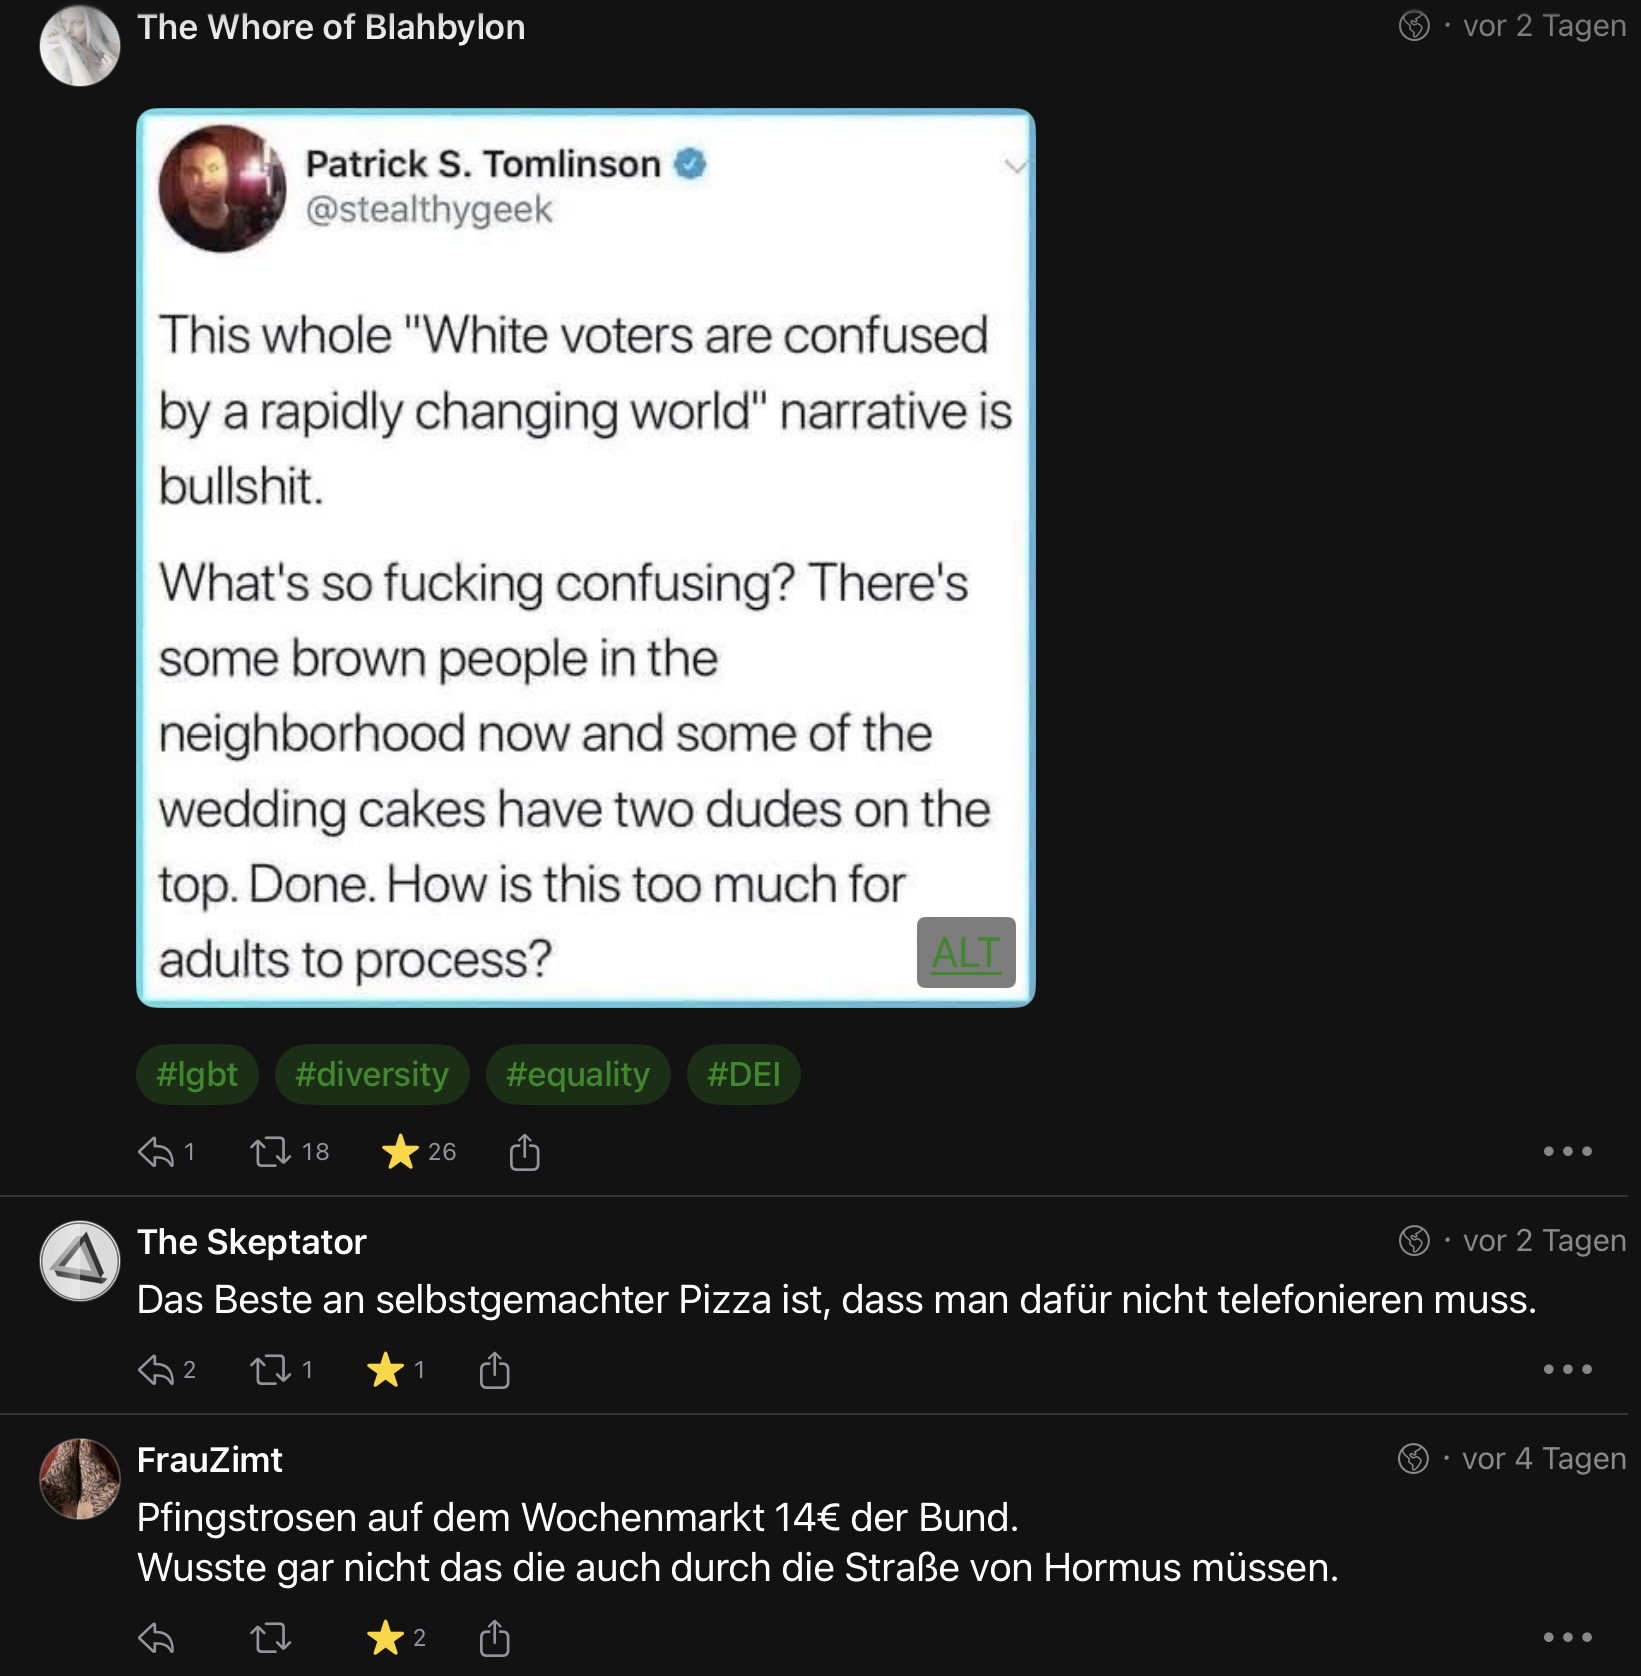This screenshot has height=1676, width=1641.
Task: Toggle favorite star on The Skeptator's post
Action: (x=385, y=1370)
